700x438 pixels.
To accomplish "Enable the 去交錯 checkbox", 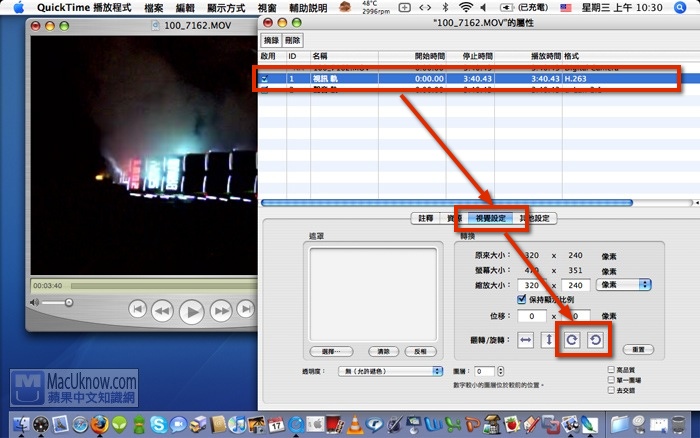I will coord(611,390).
